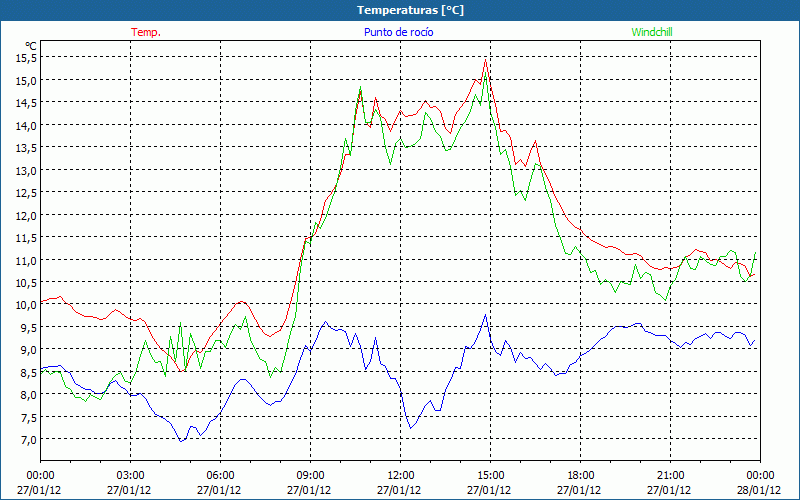Screen dimensions: 800x500
Task: Click the "8,0" y-axis value
Action: coord(29,394)
